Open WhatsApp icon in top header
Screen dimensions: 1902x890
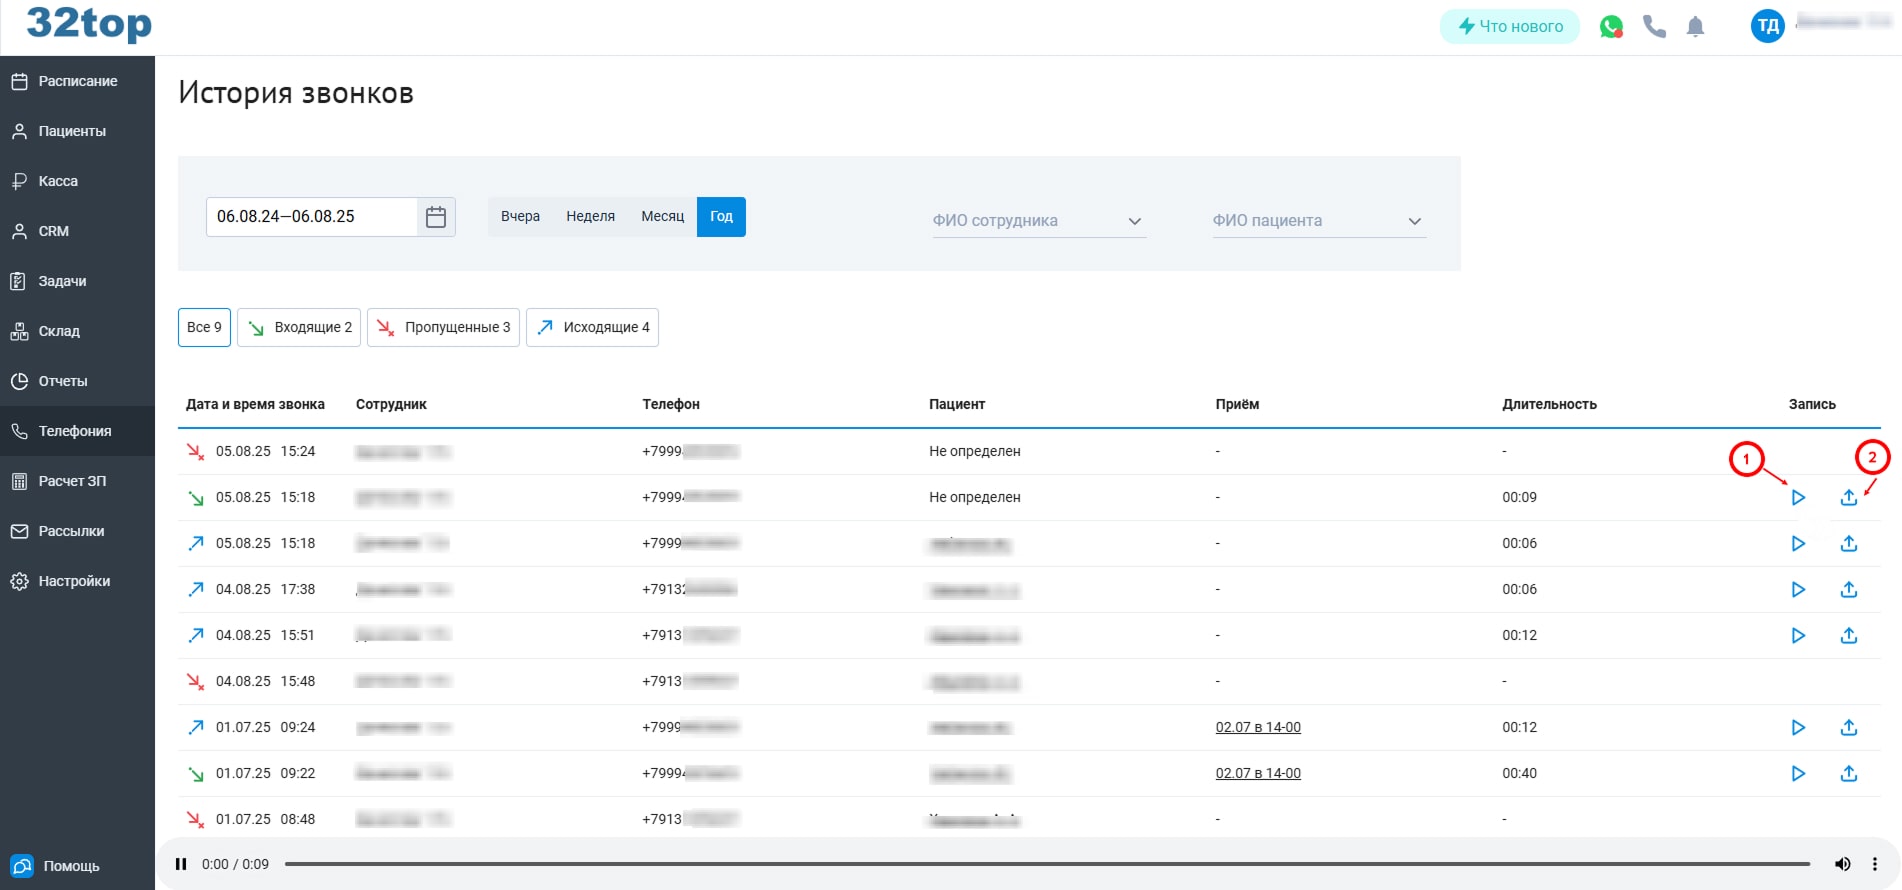click(1610, 27)
